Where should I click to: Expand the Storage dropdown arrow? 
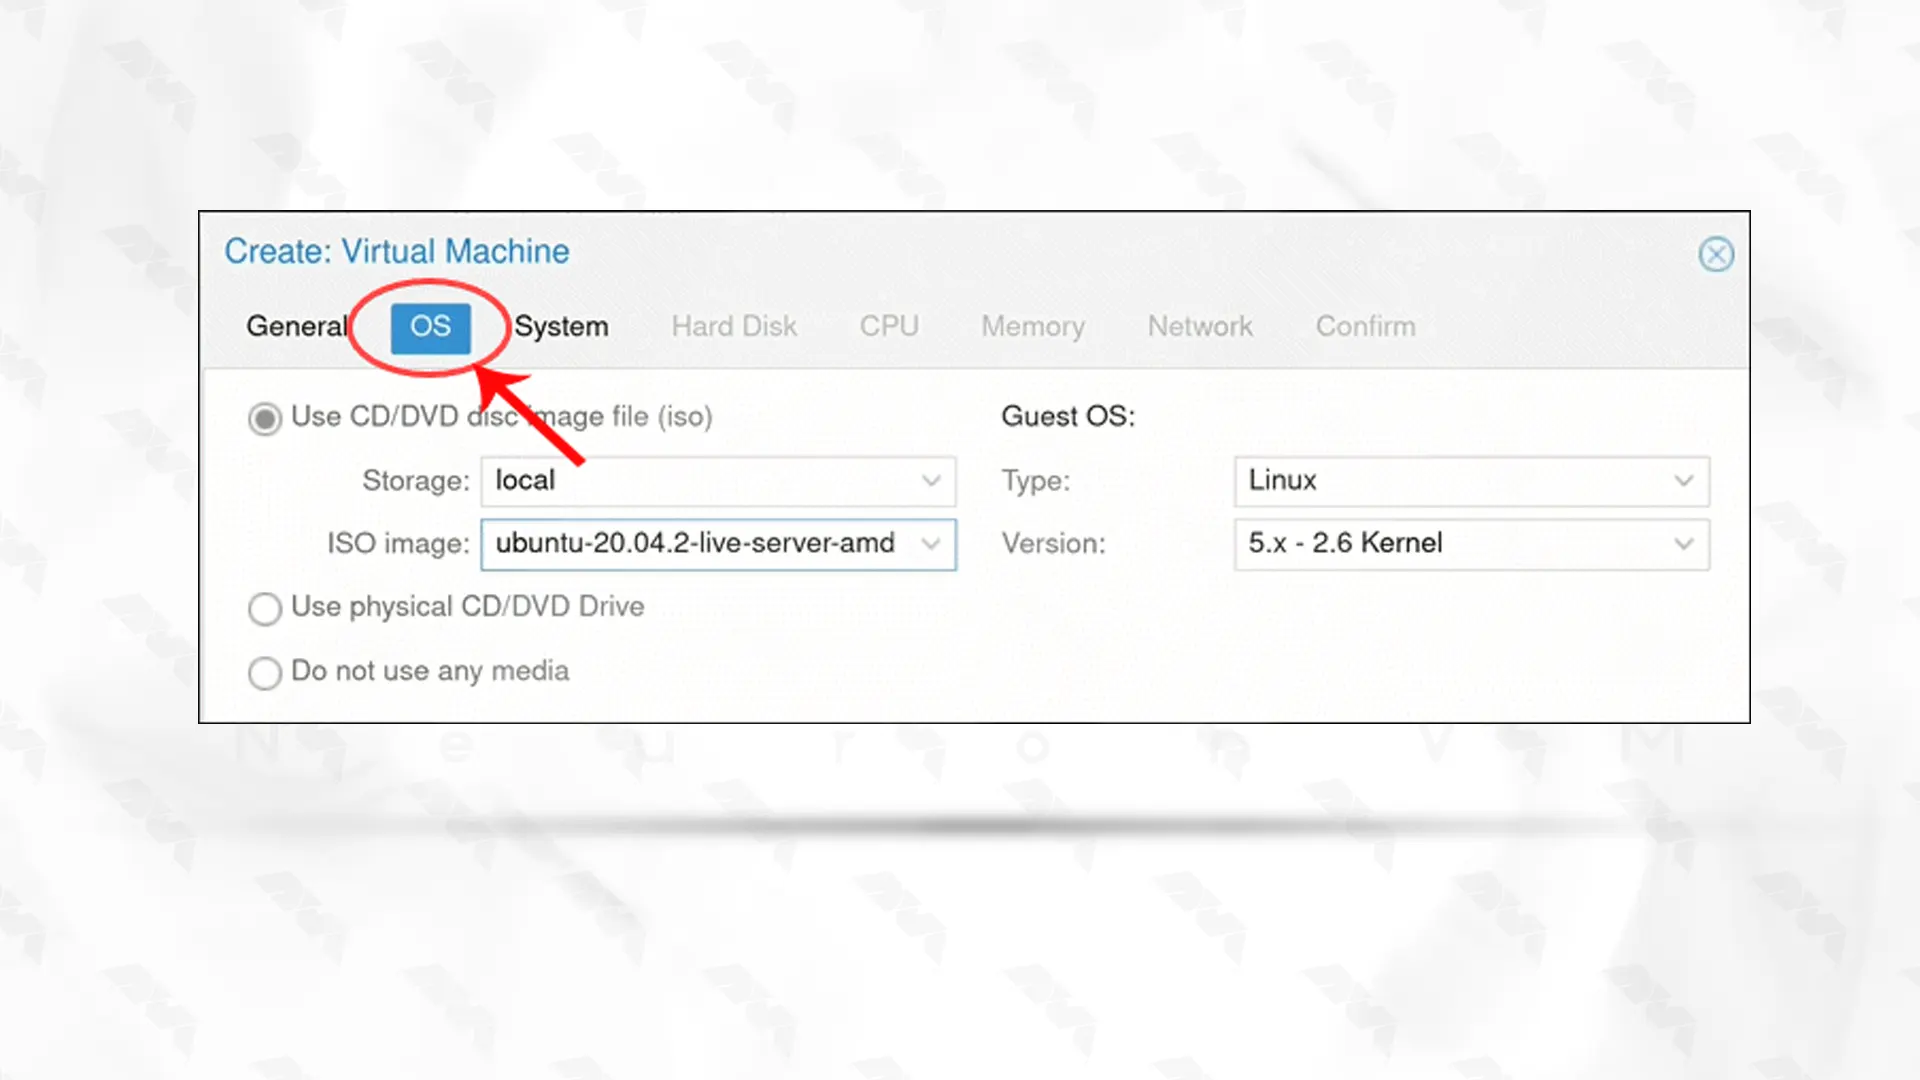tap(931, 481)
